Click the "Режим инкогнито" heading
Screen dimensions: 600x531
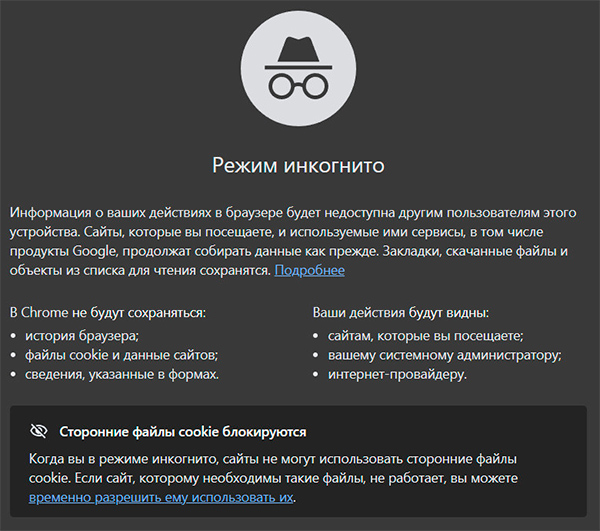click(298, 165)
